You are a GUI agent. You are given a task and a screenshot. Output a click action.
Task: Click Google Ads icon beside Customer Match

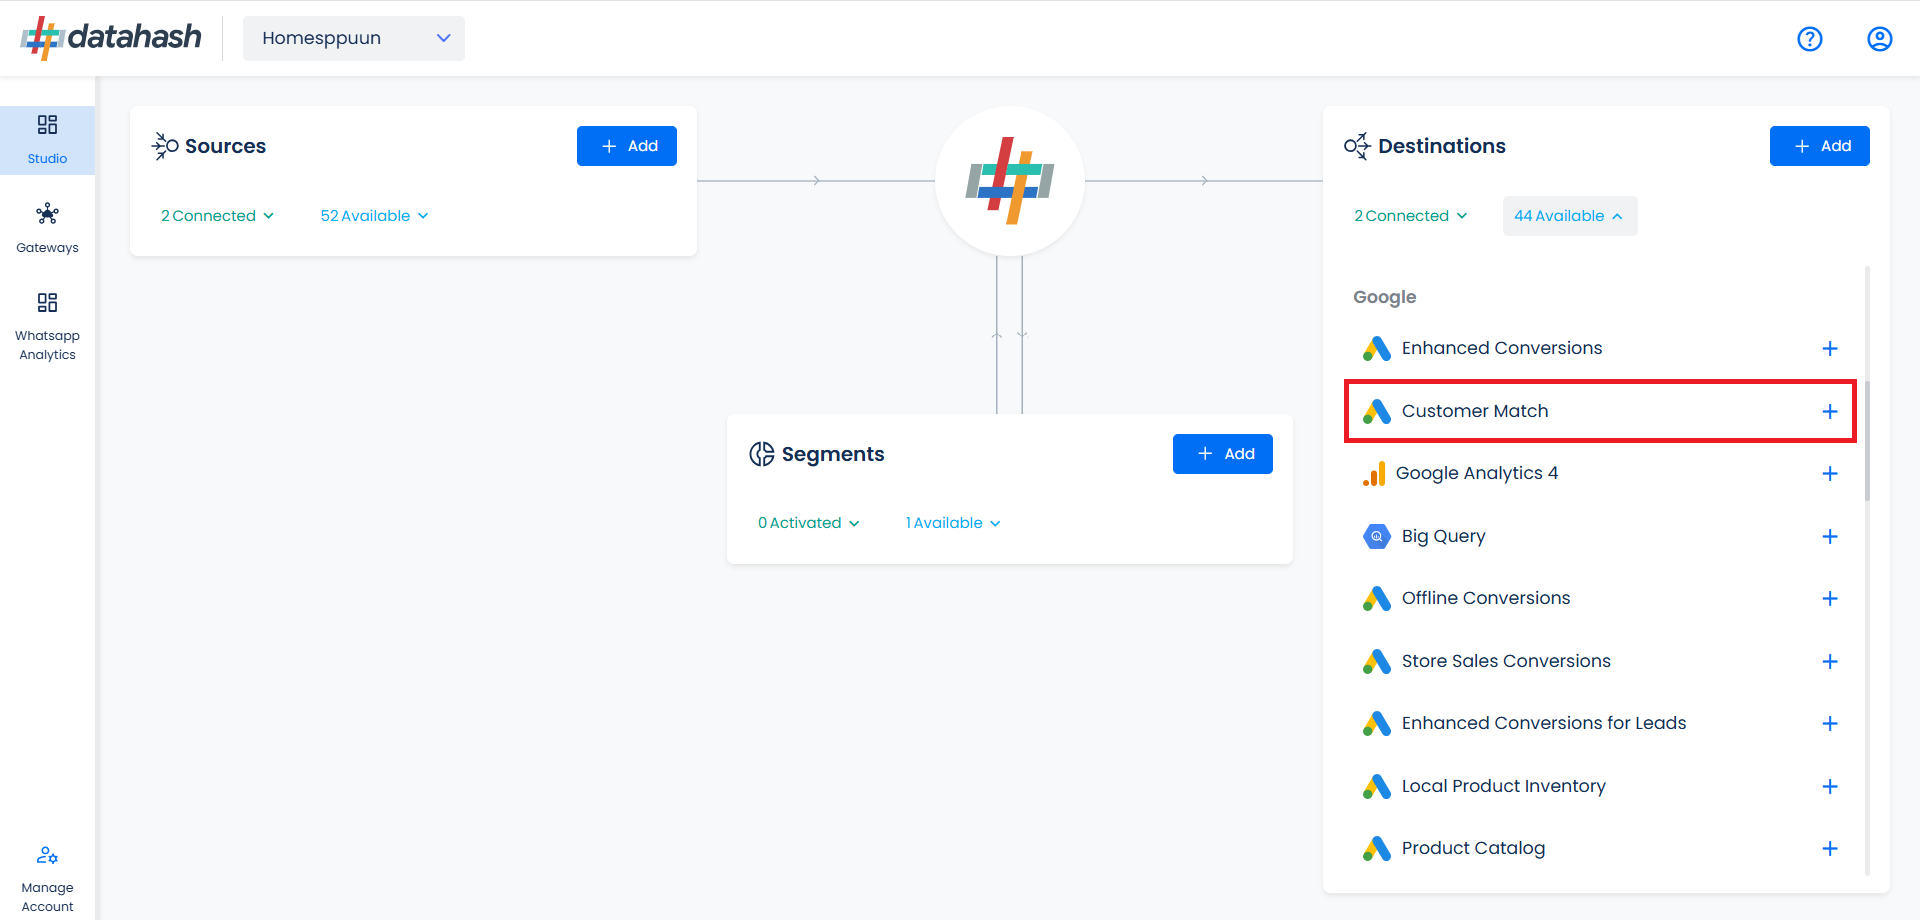point(1377,411)
